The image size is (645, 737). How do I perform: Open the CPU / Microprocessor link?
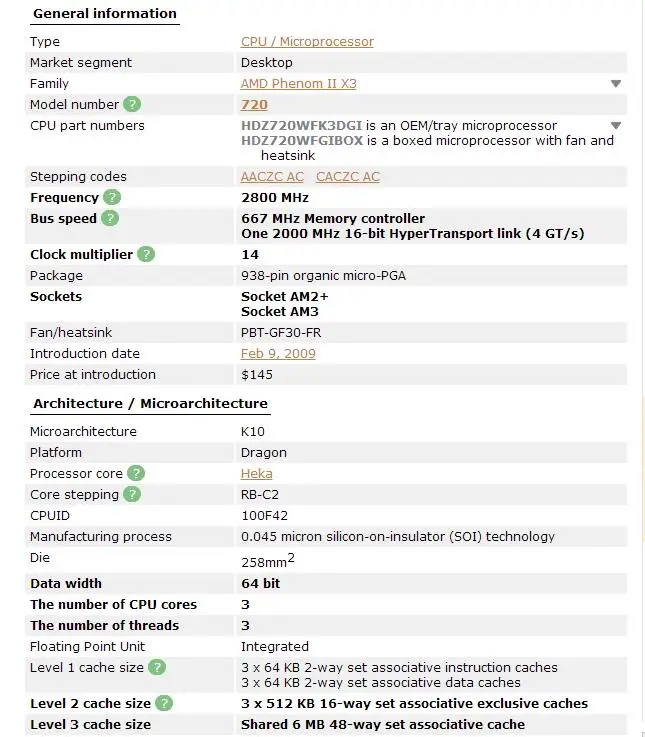tap(307, 42)
